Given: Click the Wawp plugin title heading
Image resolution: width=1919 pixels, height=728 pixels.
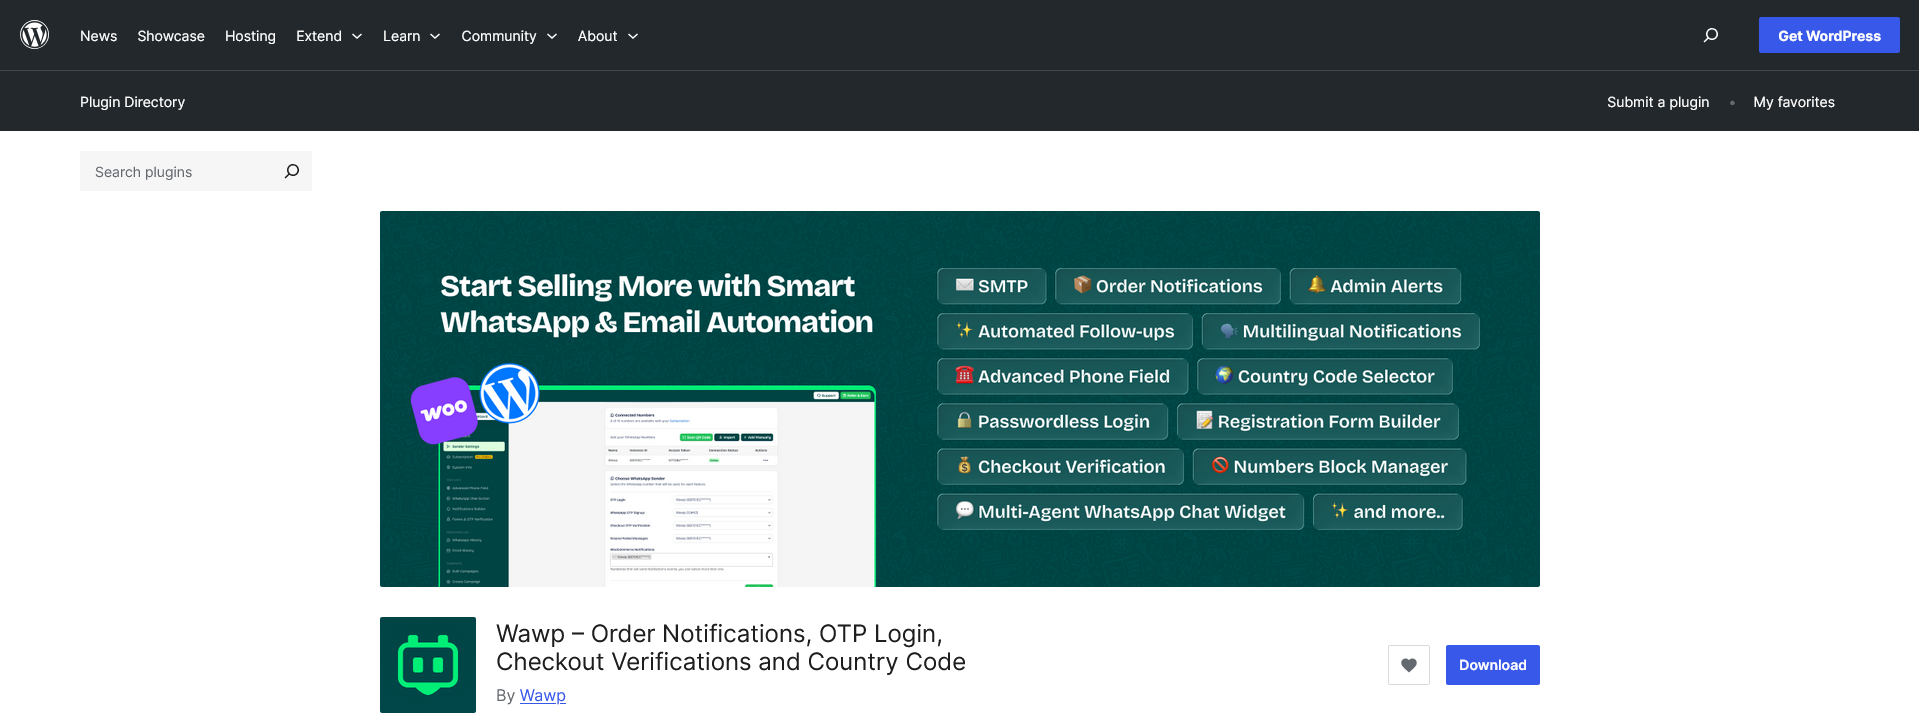Looking at the screenshot, I should click(731, 648).
